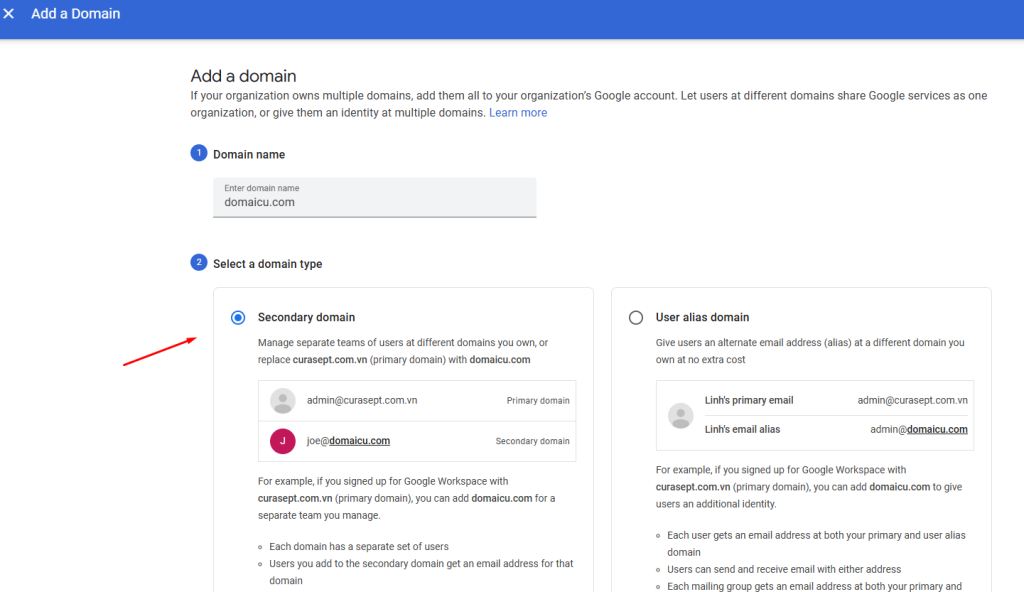Click the "Linh's email alias" label
This screenshot has height=592, width=1024.
point(742,429)
